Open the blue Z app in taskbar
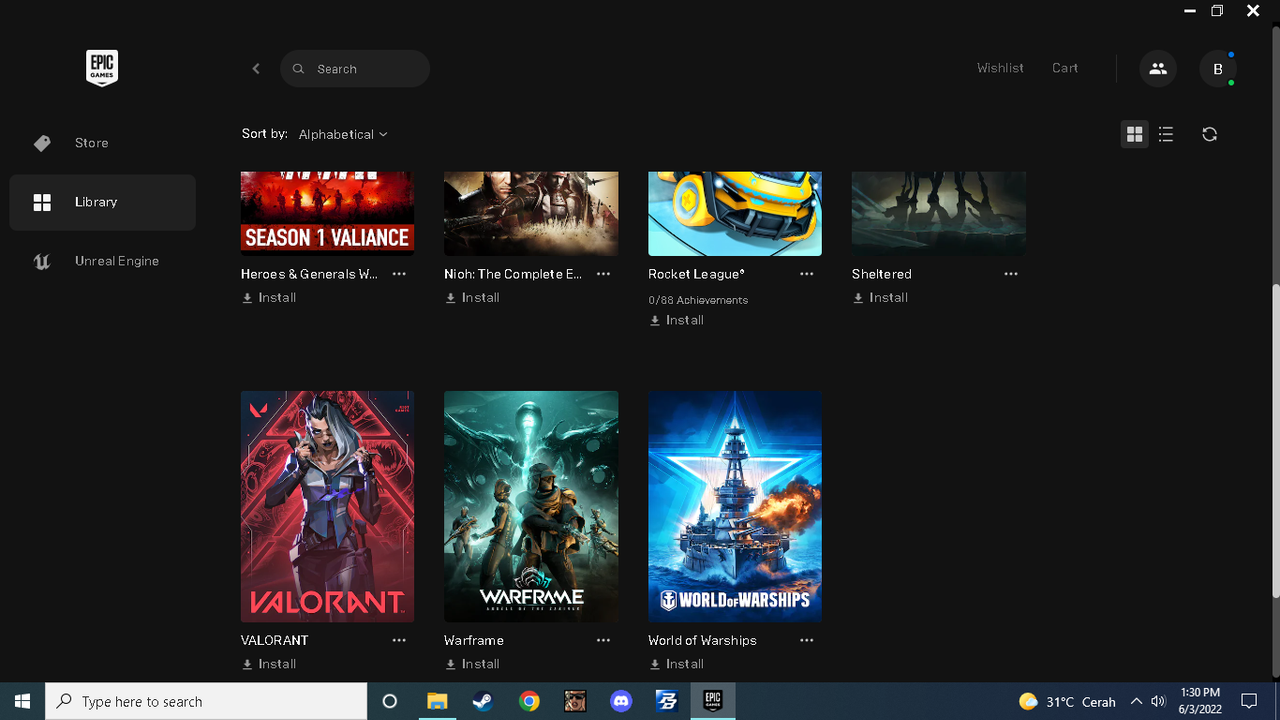Image resolution: width=1280 pixels, height=720 pixels. [667, 701]
